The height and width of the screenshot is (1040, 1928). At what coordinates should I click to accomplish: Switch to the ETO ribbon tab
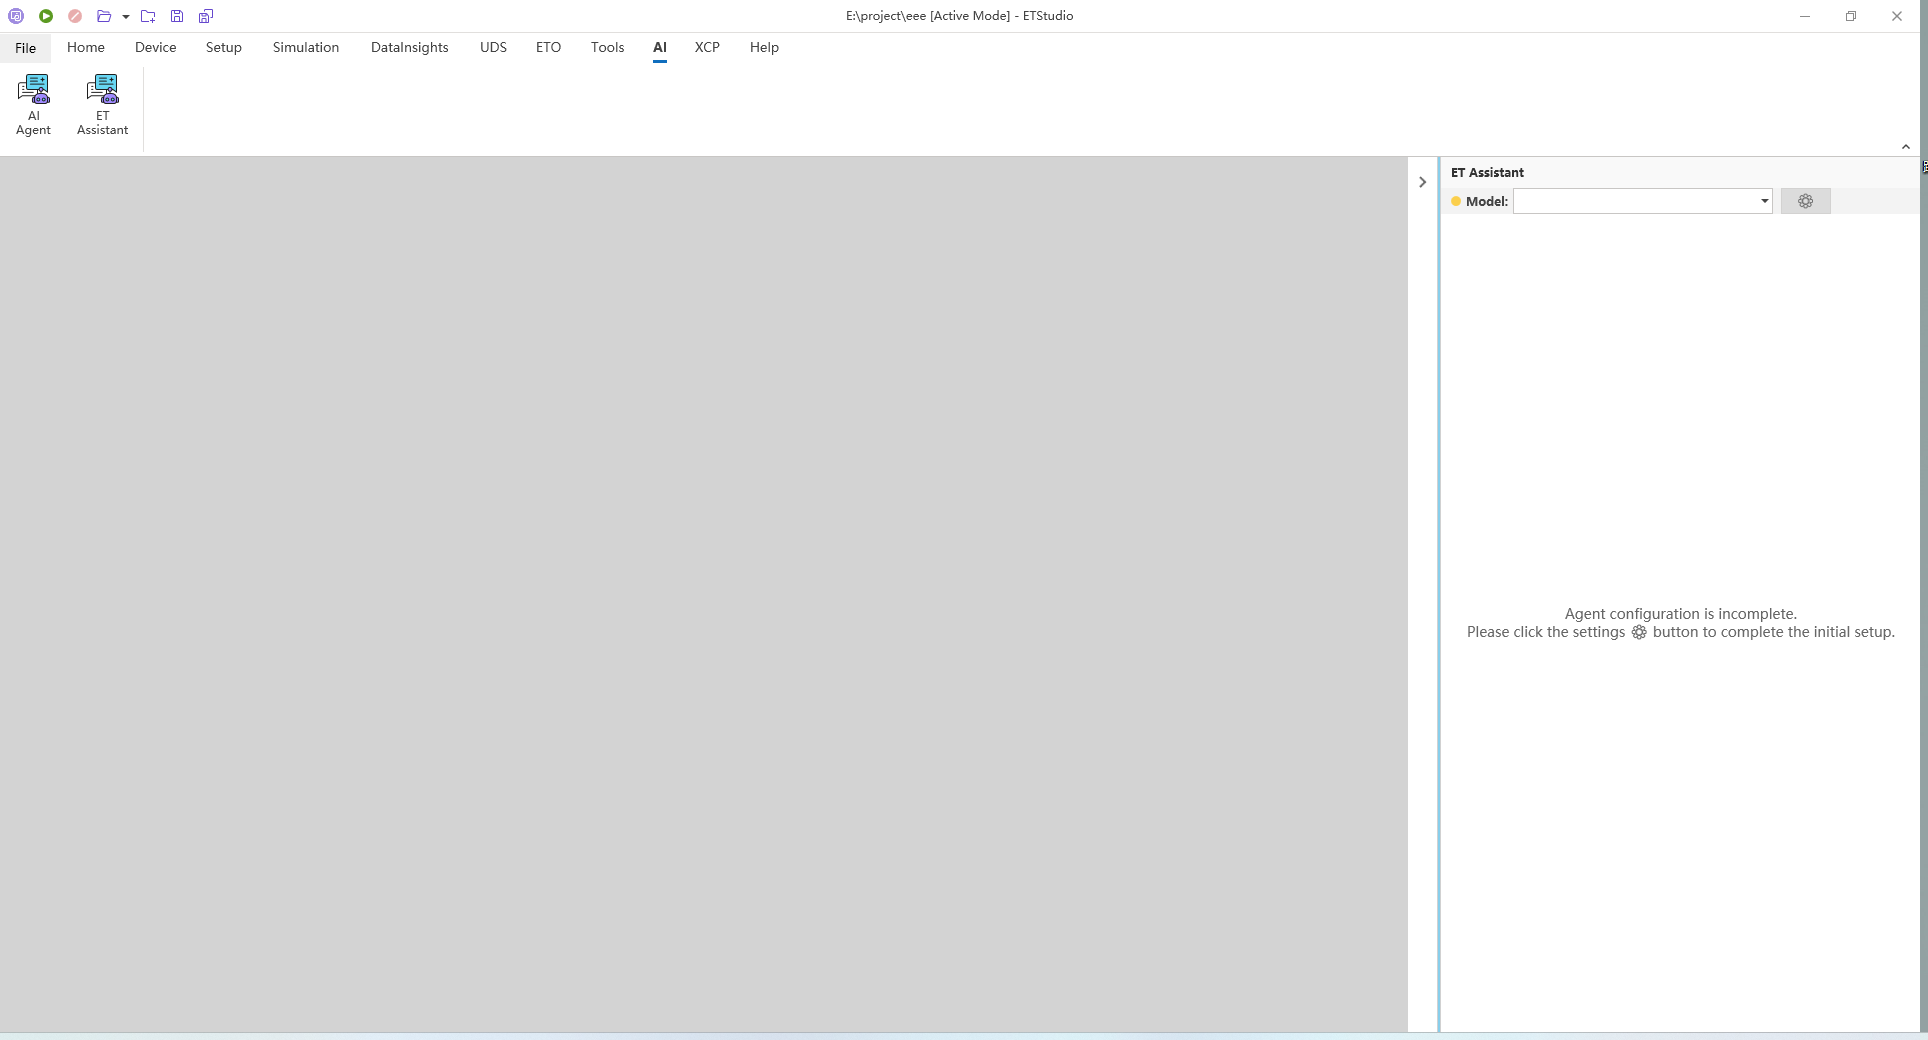coord(548,47)
